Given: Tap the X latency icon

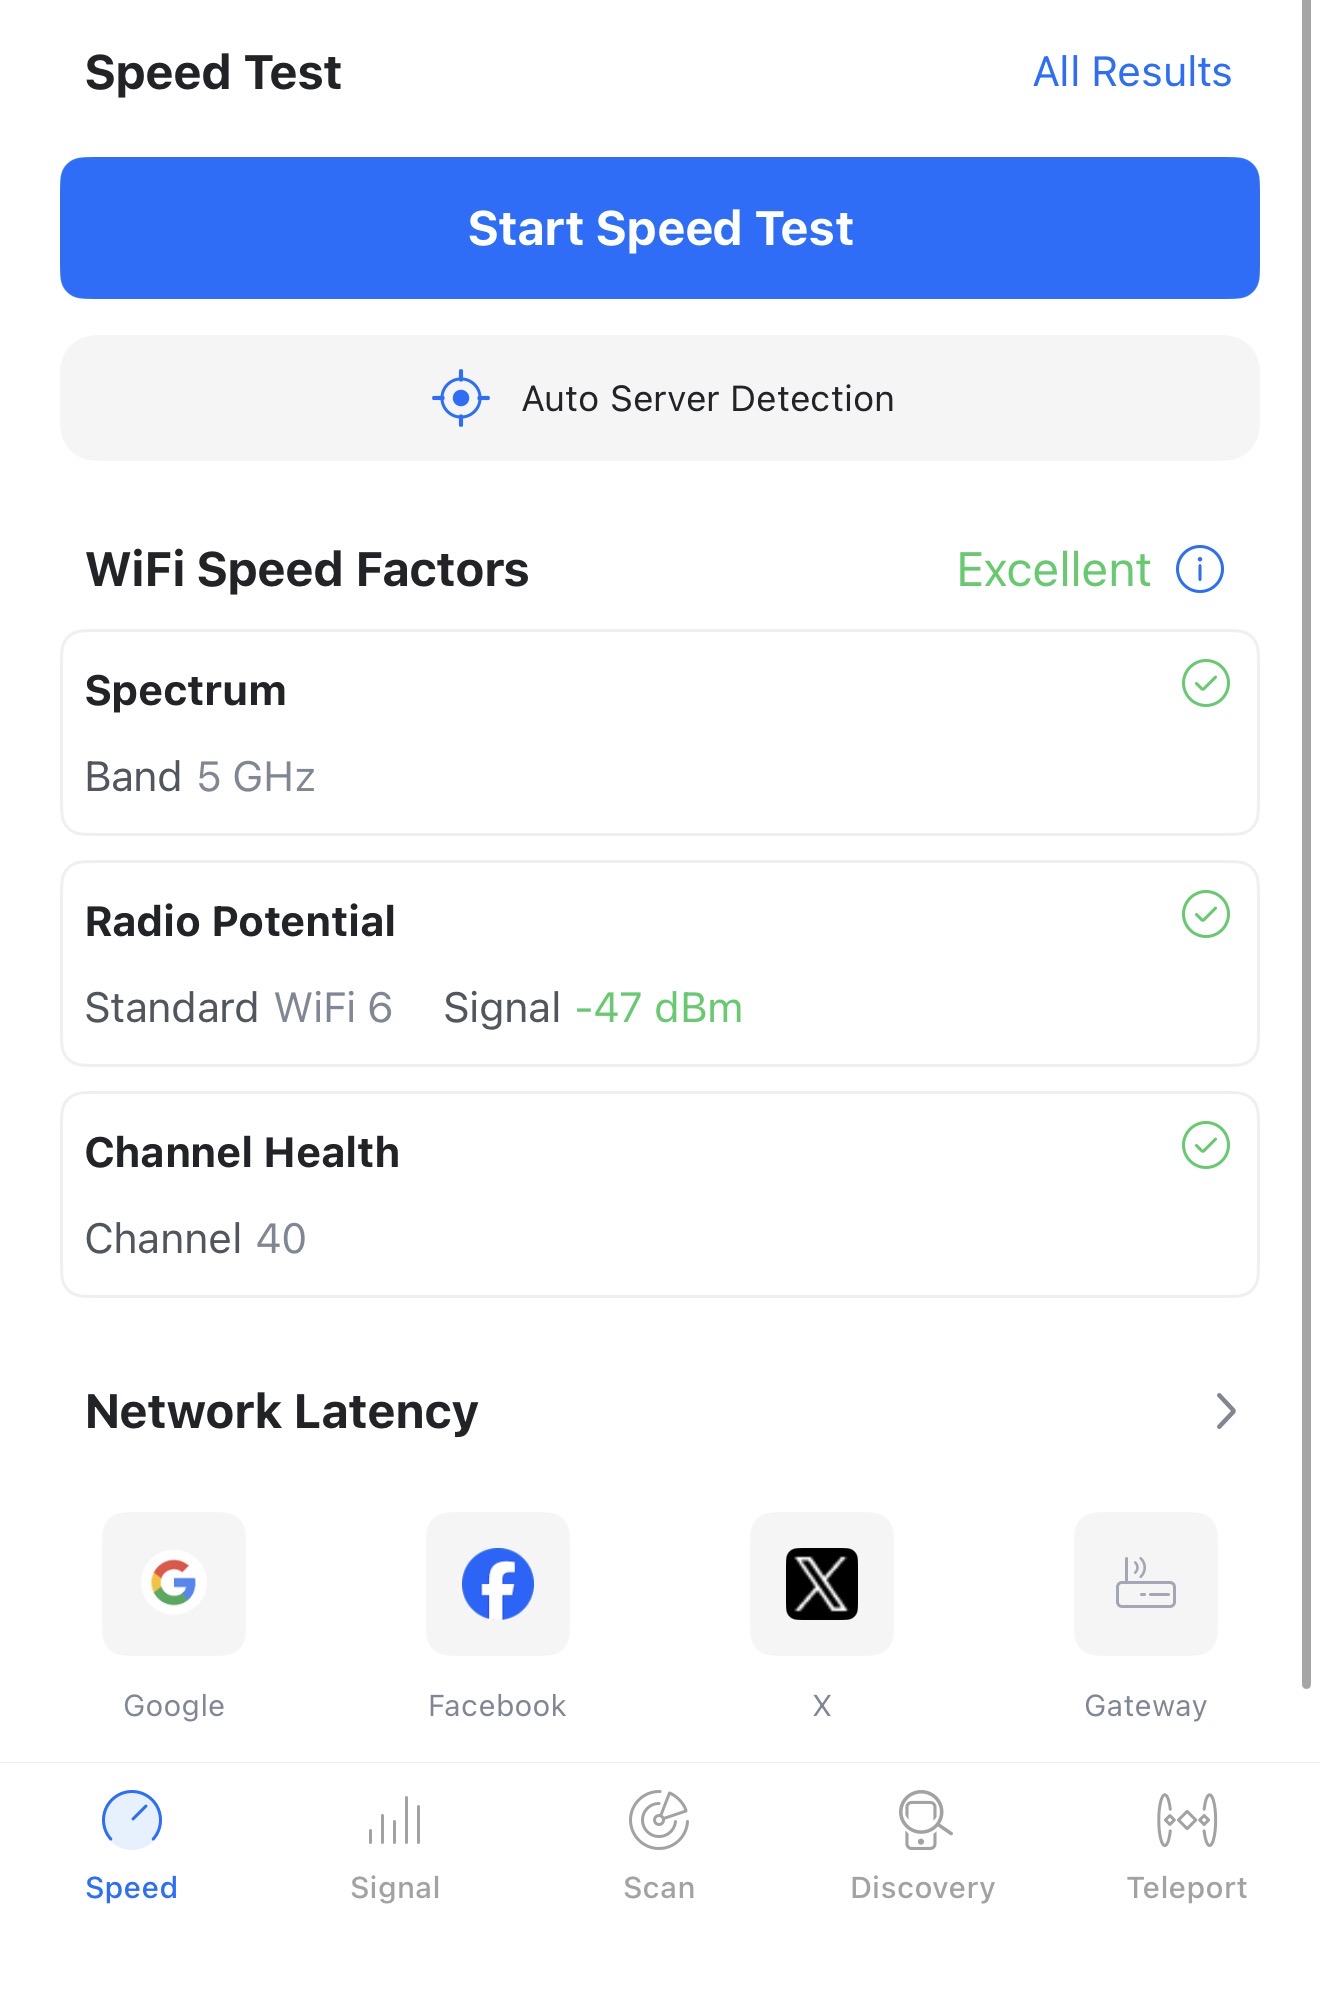Looking at the screenshot, I should (822, 1583).
